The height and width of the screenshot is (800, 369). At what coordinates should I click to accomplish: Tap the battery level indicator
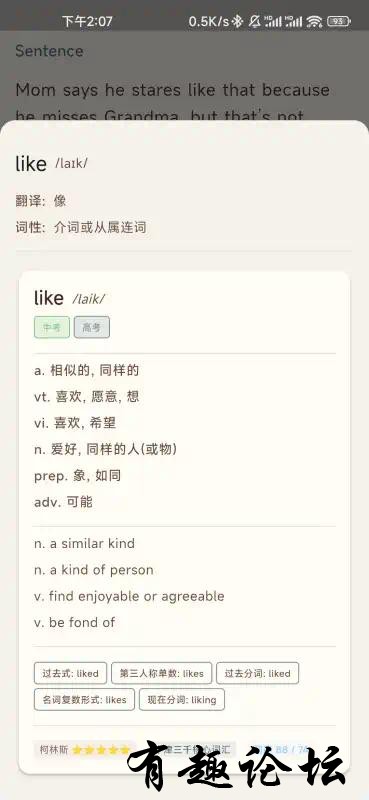point(338,21)
